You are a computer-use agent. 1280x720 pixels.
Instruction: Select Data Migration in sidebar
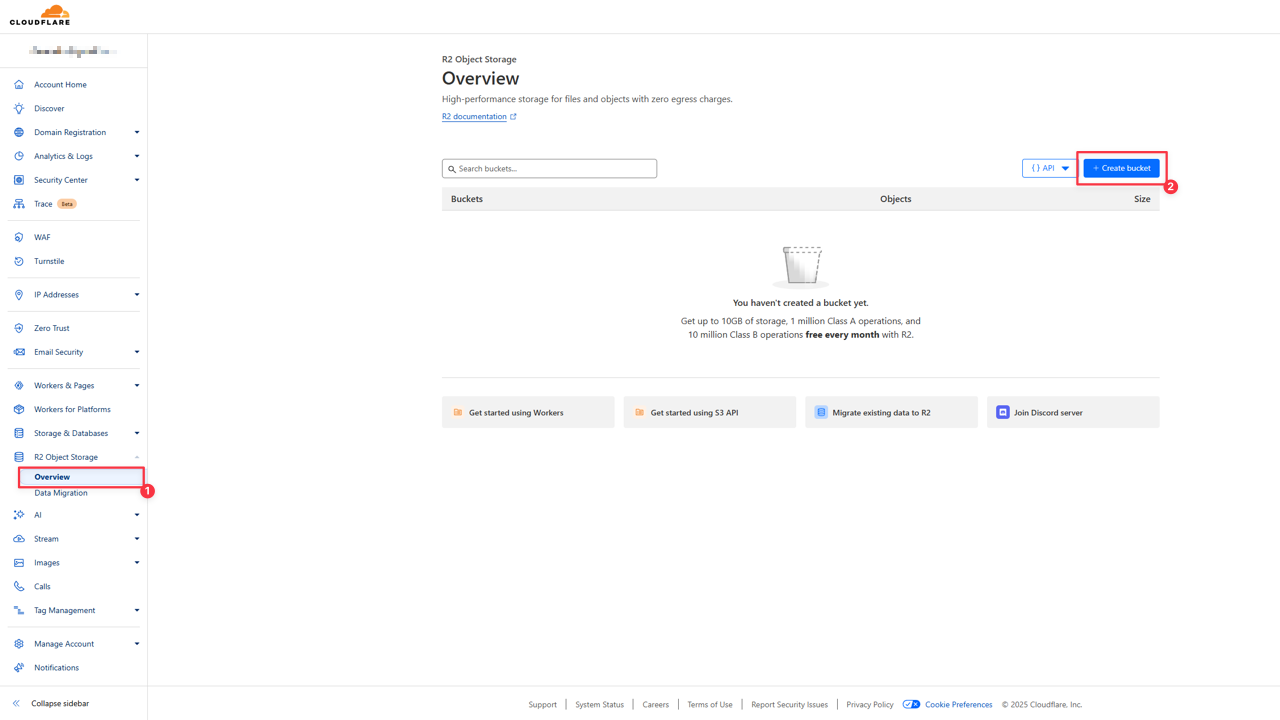(61, 493)
